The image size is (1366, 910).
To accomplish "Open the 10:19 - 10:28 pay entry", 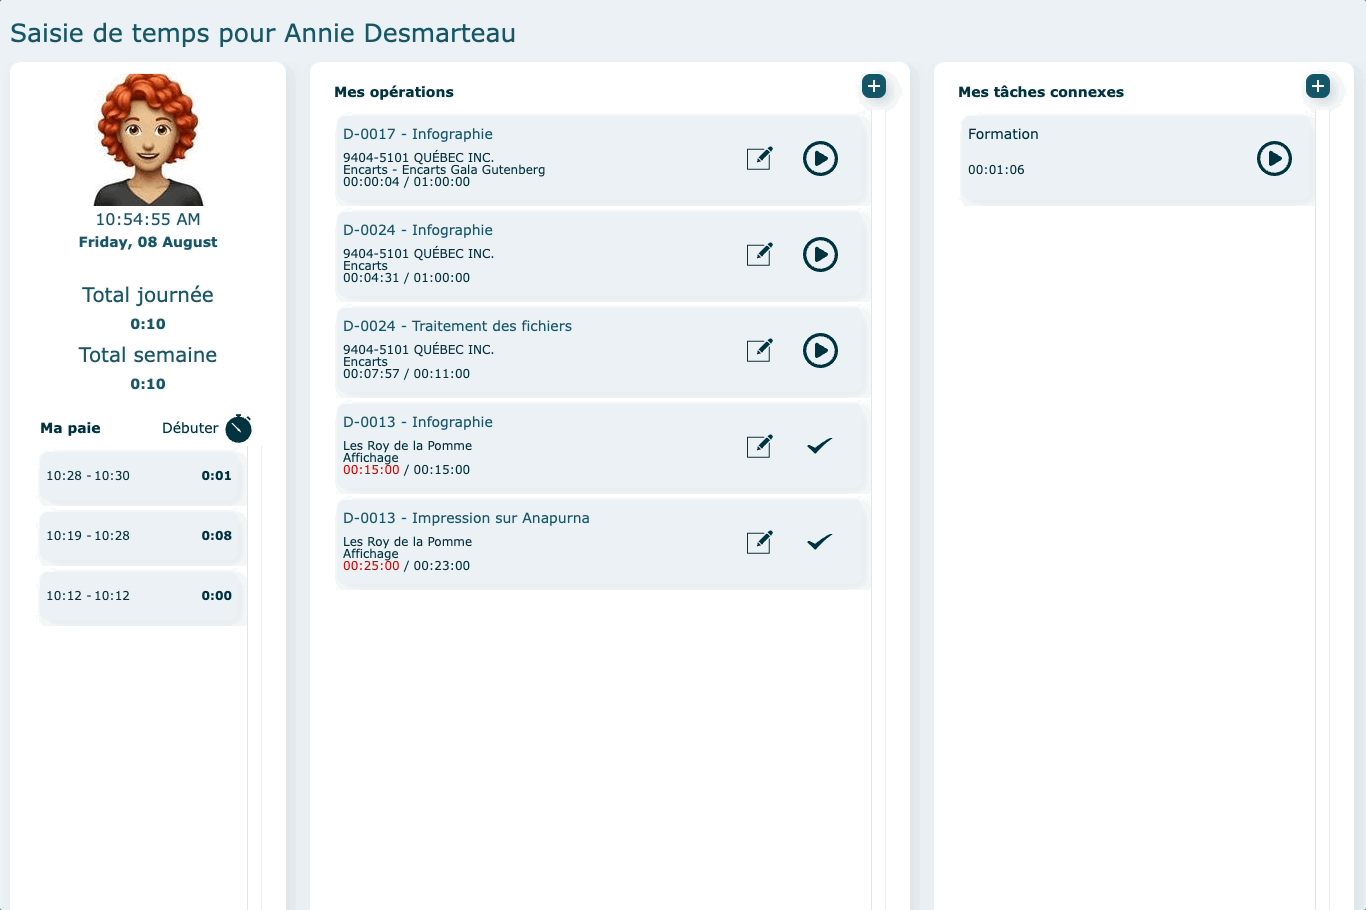I will tap(141, 536).
